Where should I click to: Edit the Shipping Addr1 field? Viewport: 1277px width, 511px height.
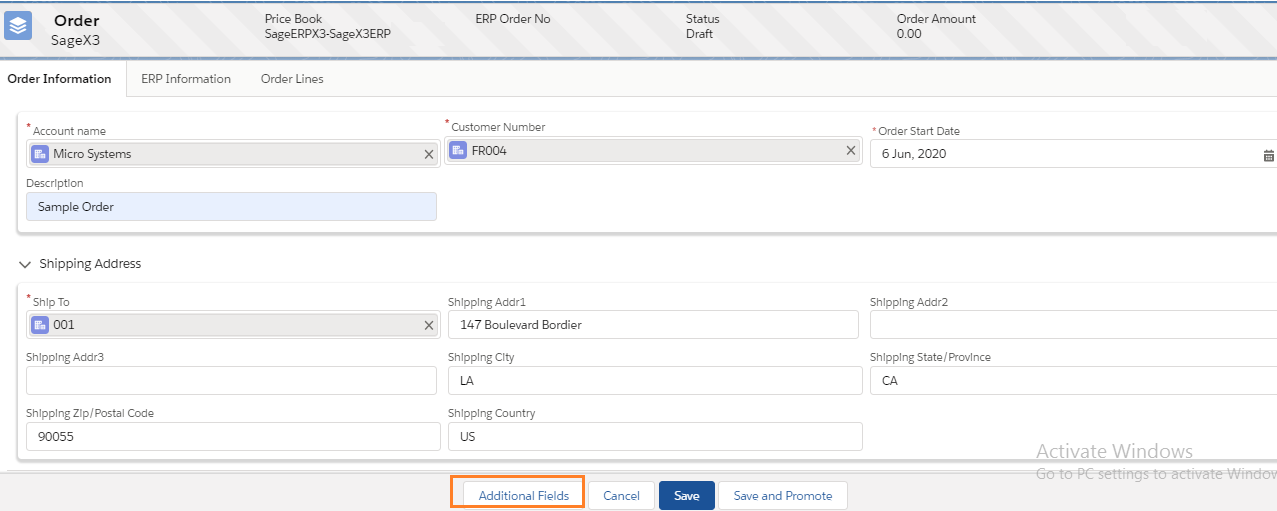[x=654, y=325]
